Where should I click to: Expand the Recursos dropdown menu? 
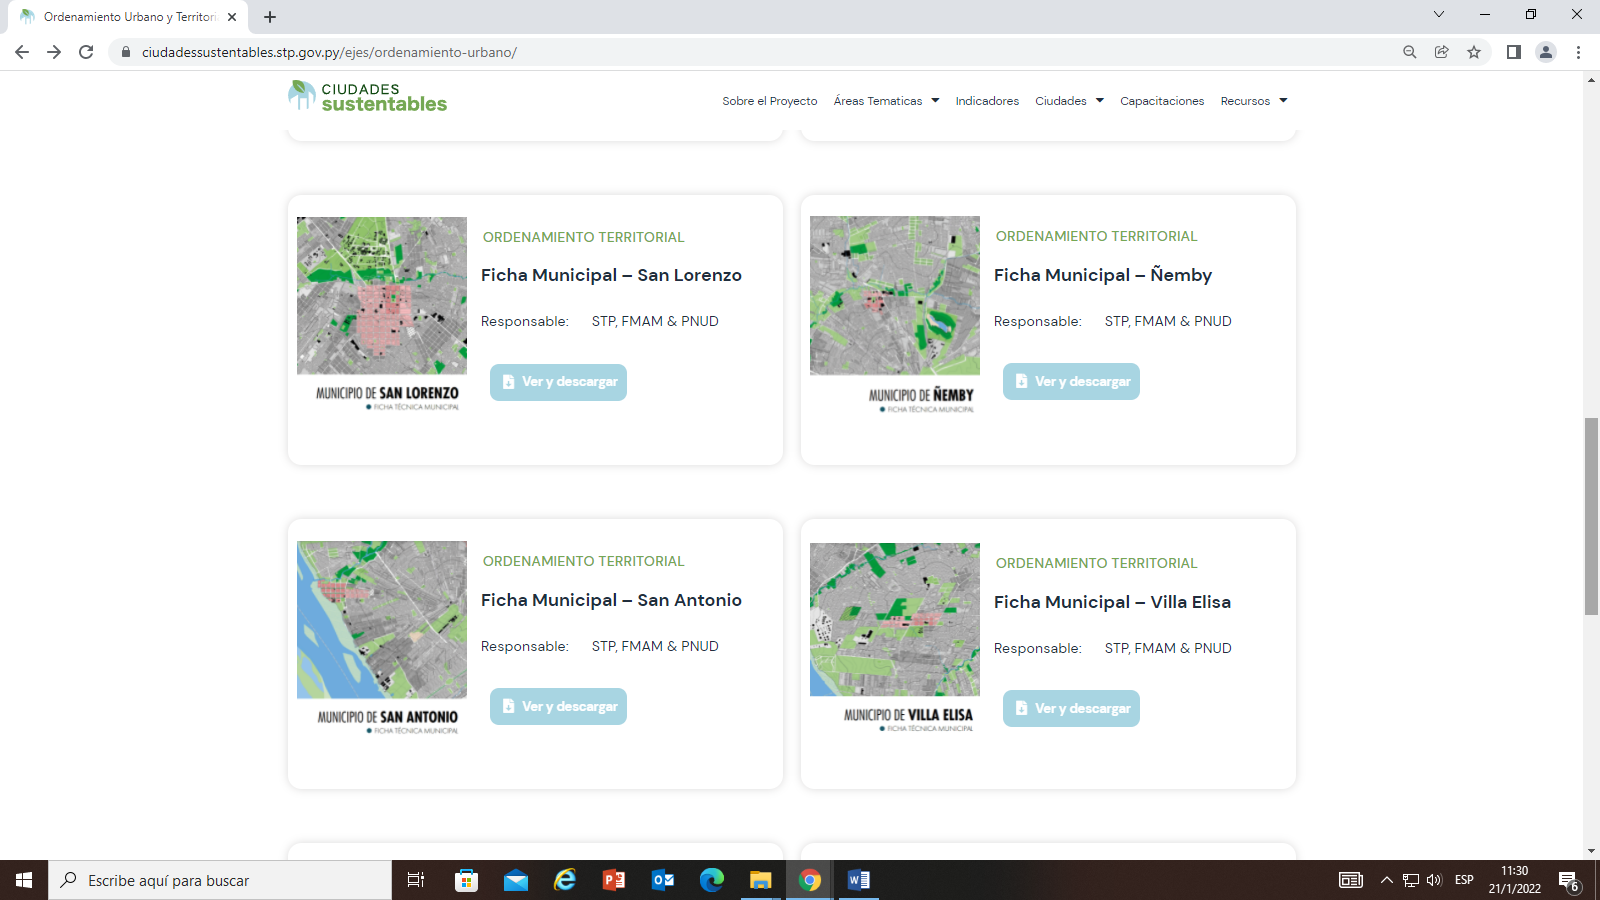point(1253,101)
